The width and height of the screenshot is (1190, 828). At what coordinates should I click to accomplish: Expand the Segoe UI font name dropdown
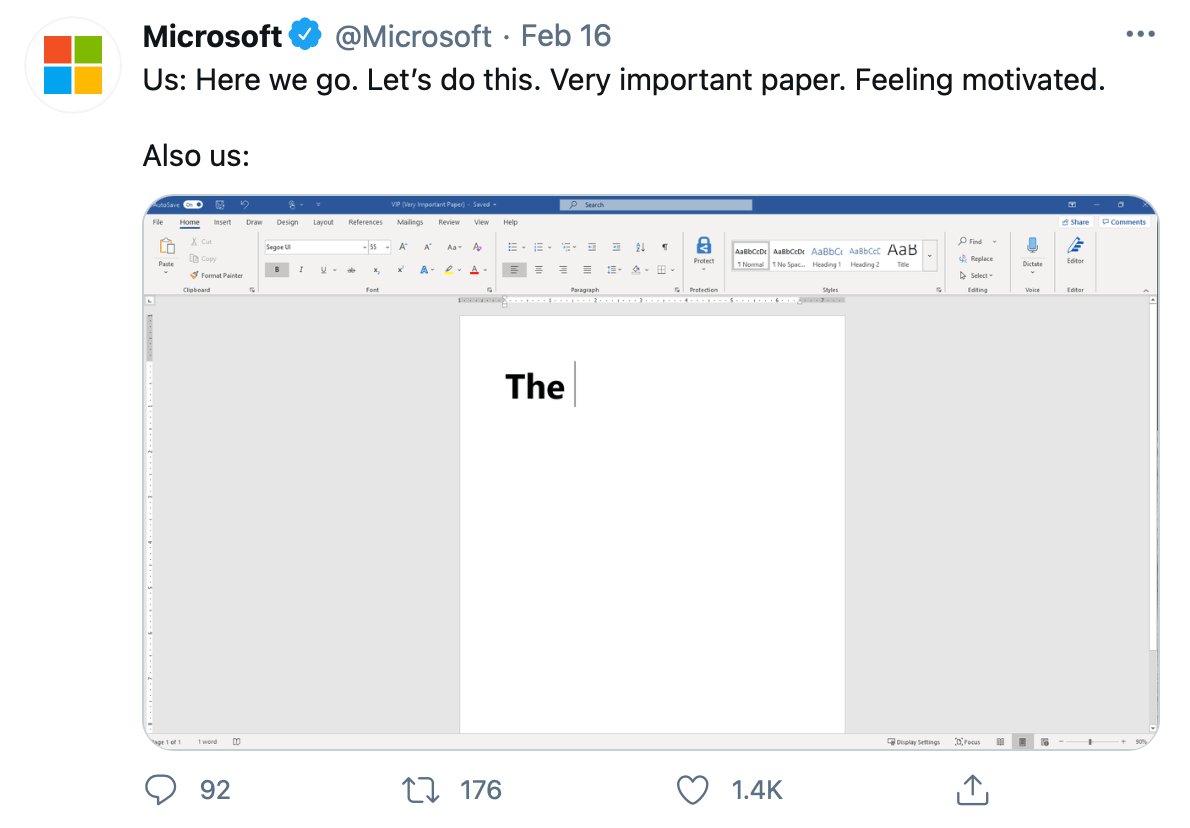(x=364, y=247)
